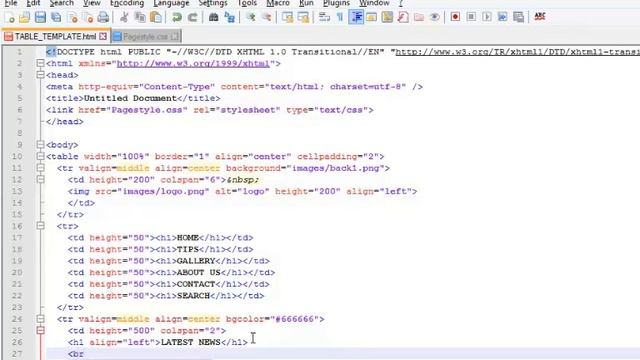The height and width of the screenshot is (360, 640).
Task: Undo the last edit via green arrow
Action: pos(177,17)
